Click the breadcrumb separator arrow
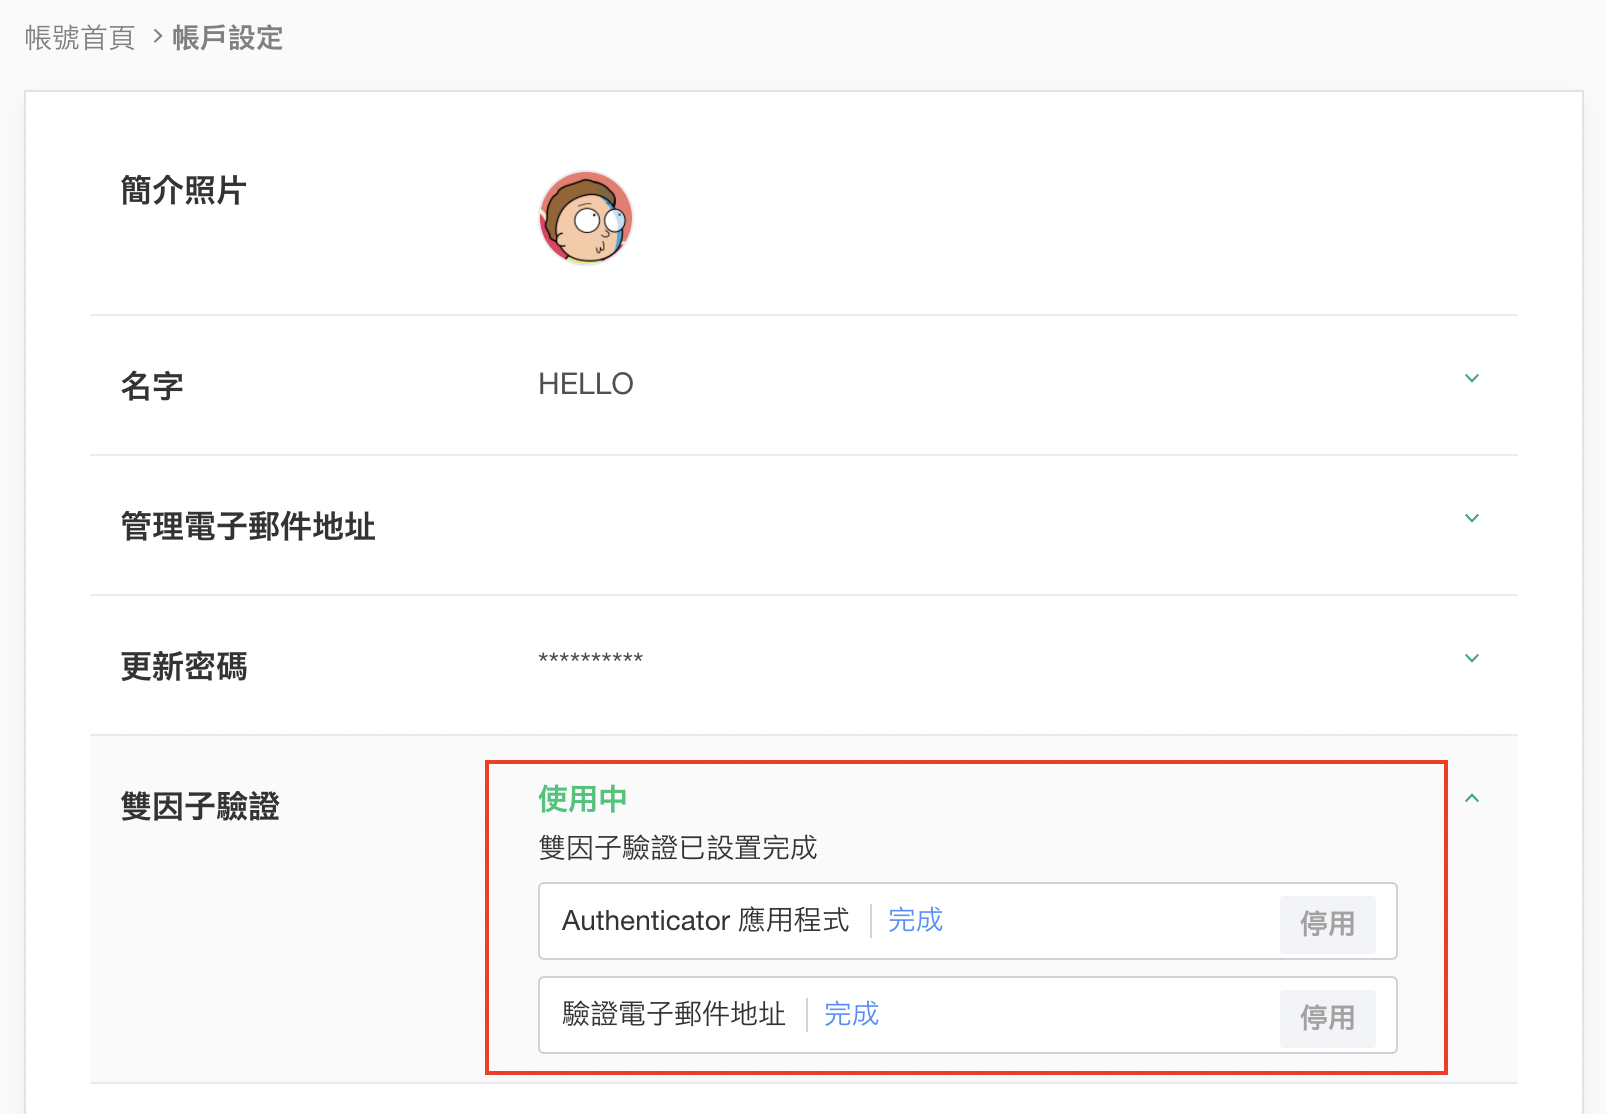Image resolution: width=1606 pixels, height=1114 pixels. [157, 37]
